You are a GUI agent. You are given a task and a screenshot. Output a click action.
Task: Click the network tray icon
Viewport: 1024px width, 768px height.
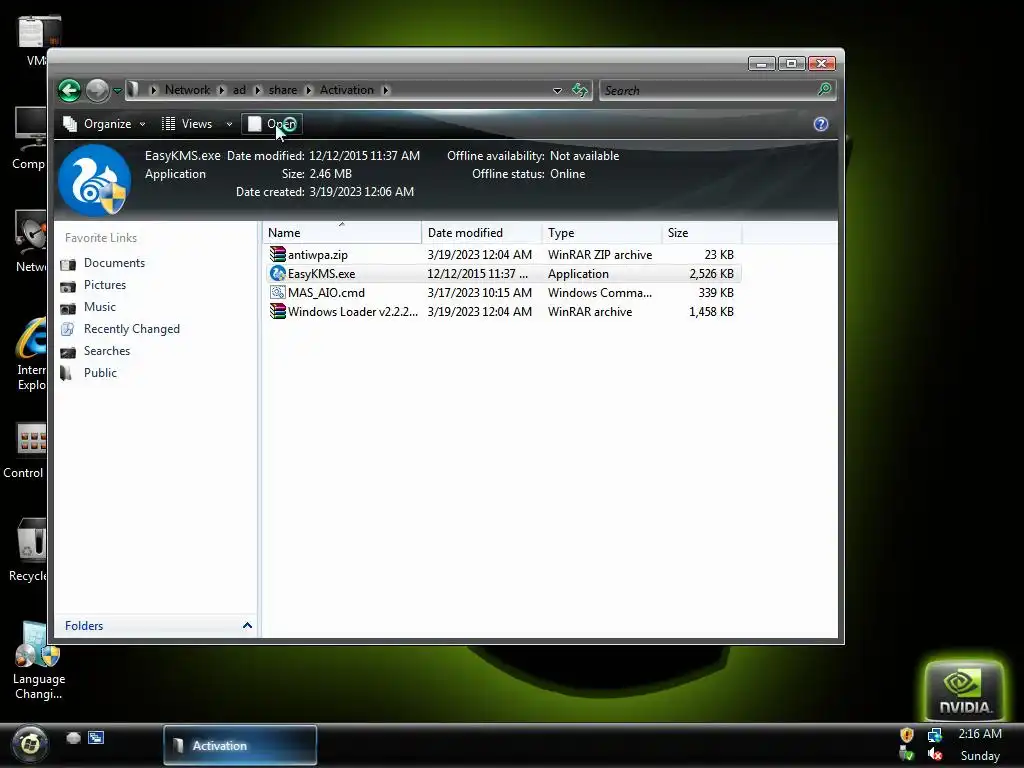point(935,735)
